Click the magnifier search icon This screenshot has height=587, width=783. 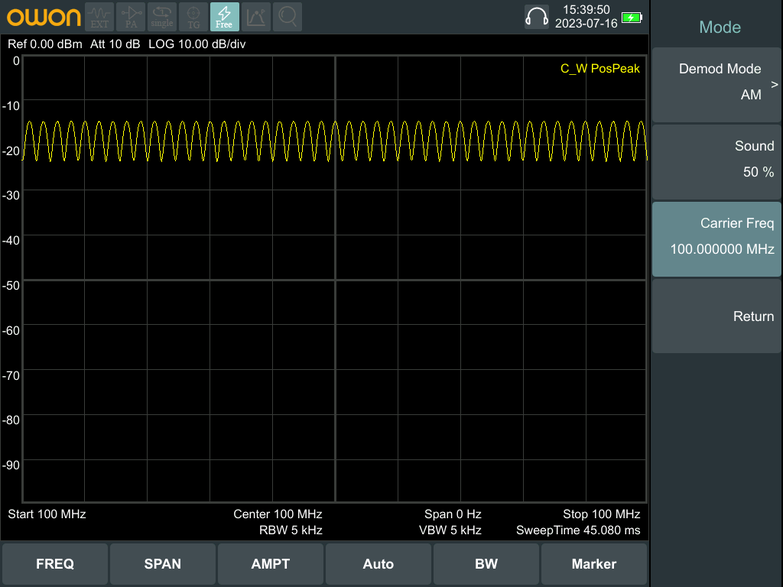(287, 17)
